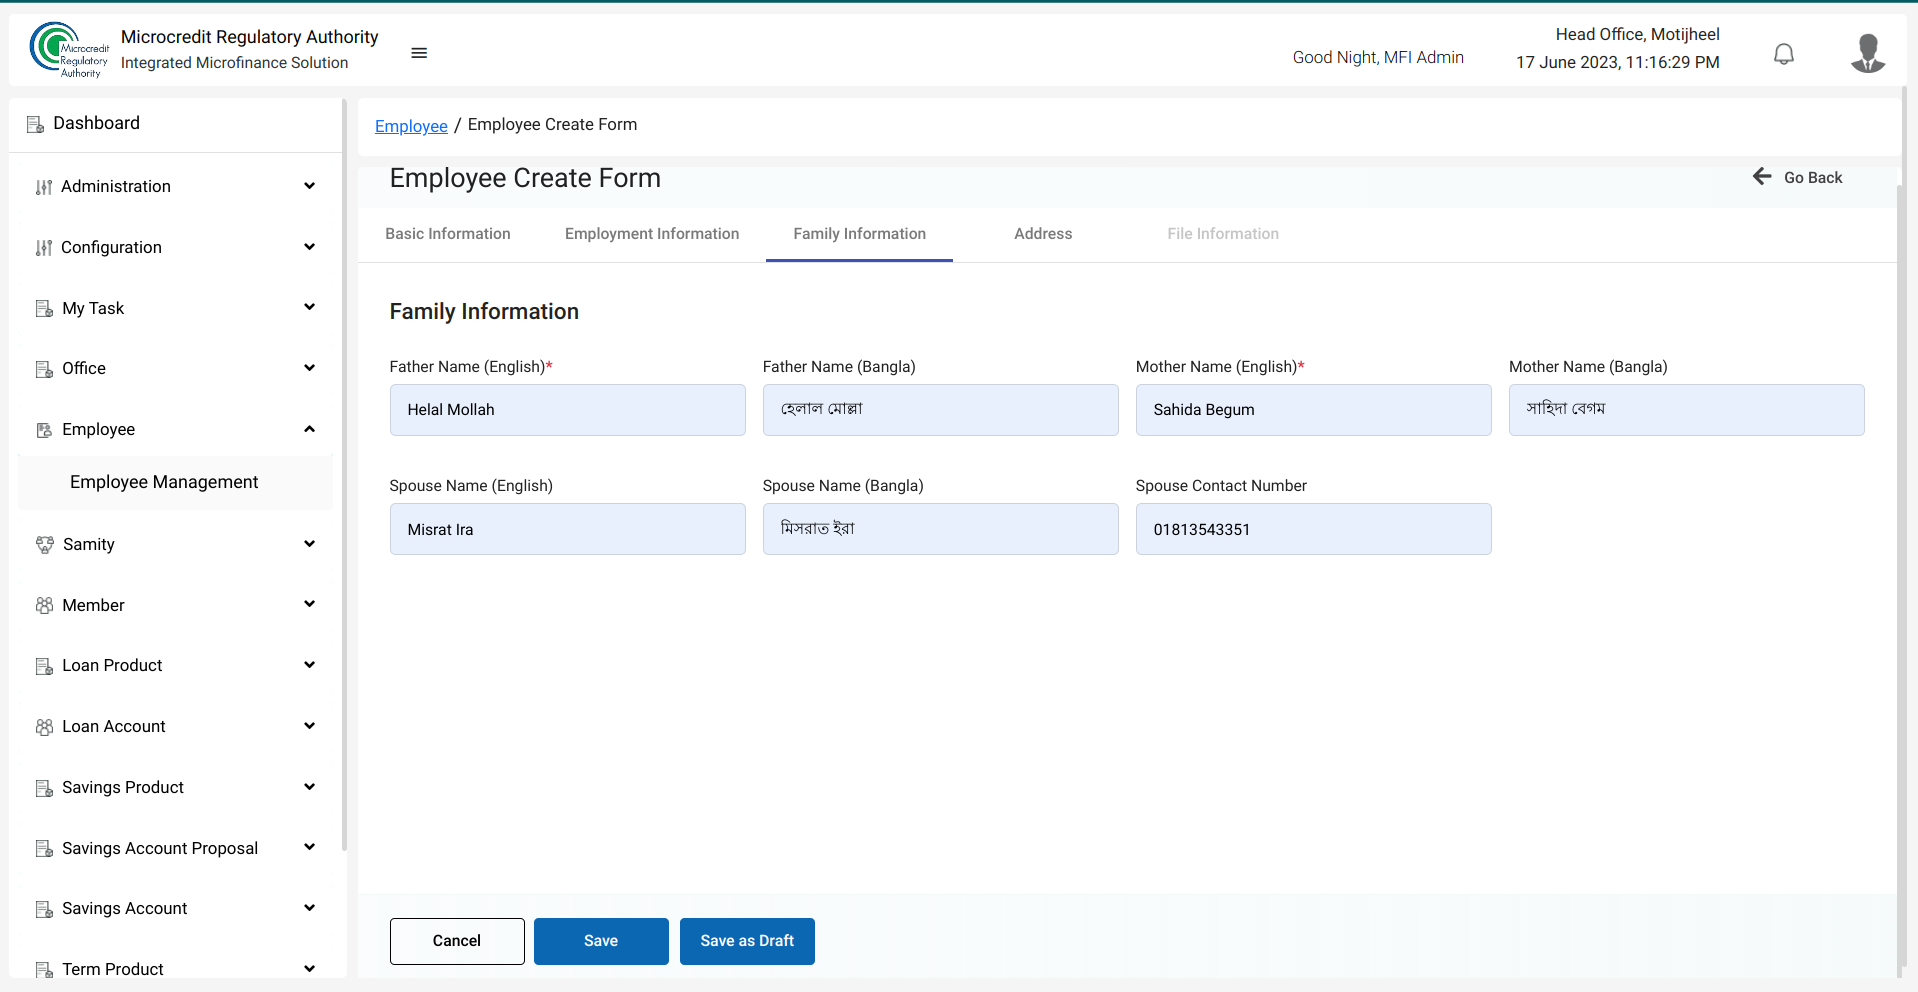The height and width of the screenshot is (992, 1918).
Task: Open the user profile avatar
Action: [x=1868, y=53]
